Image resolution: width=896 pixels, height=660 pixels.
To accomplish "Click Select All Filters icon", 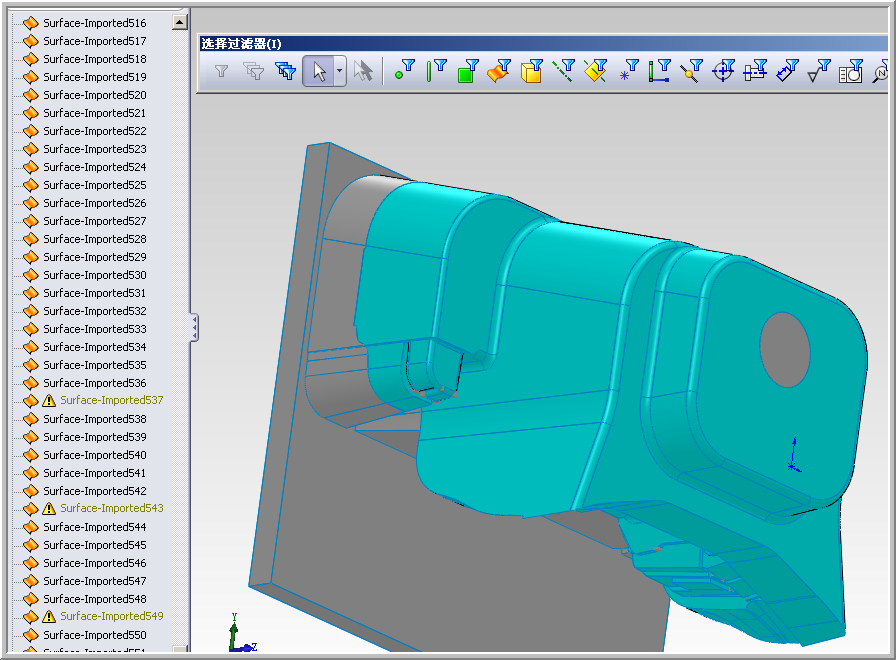I will (x=285, y=71).
